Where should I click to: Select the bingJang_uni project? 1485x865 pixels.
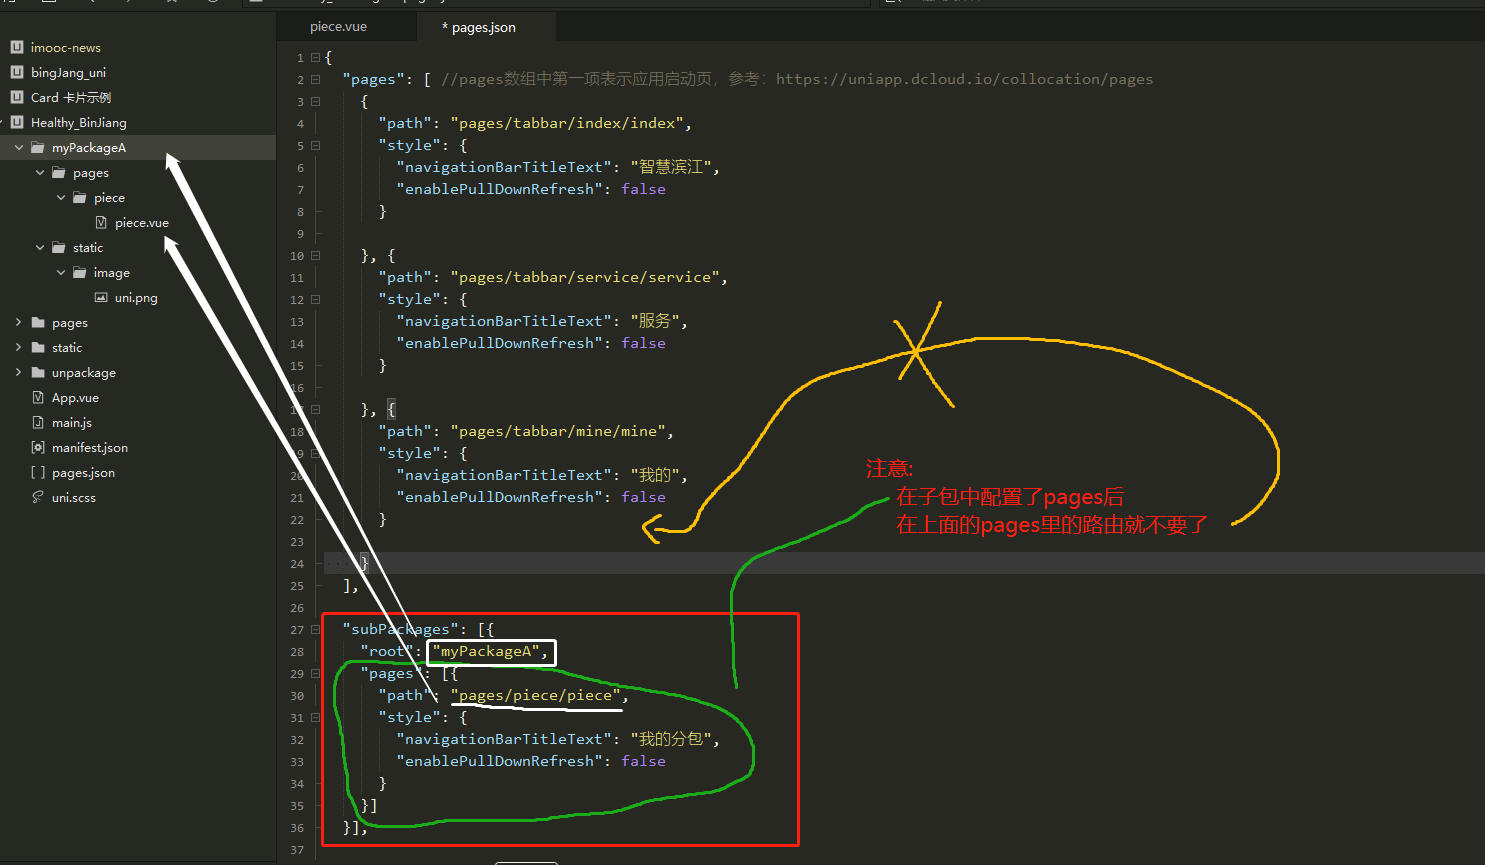tap(68, 73)
